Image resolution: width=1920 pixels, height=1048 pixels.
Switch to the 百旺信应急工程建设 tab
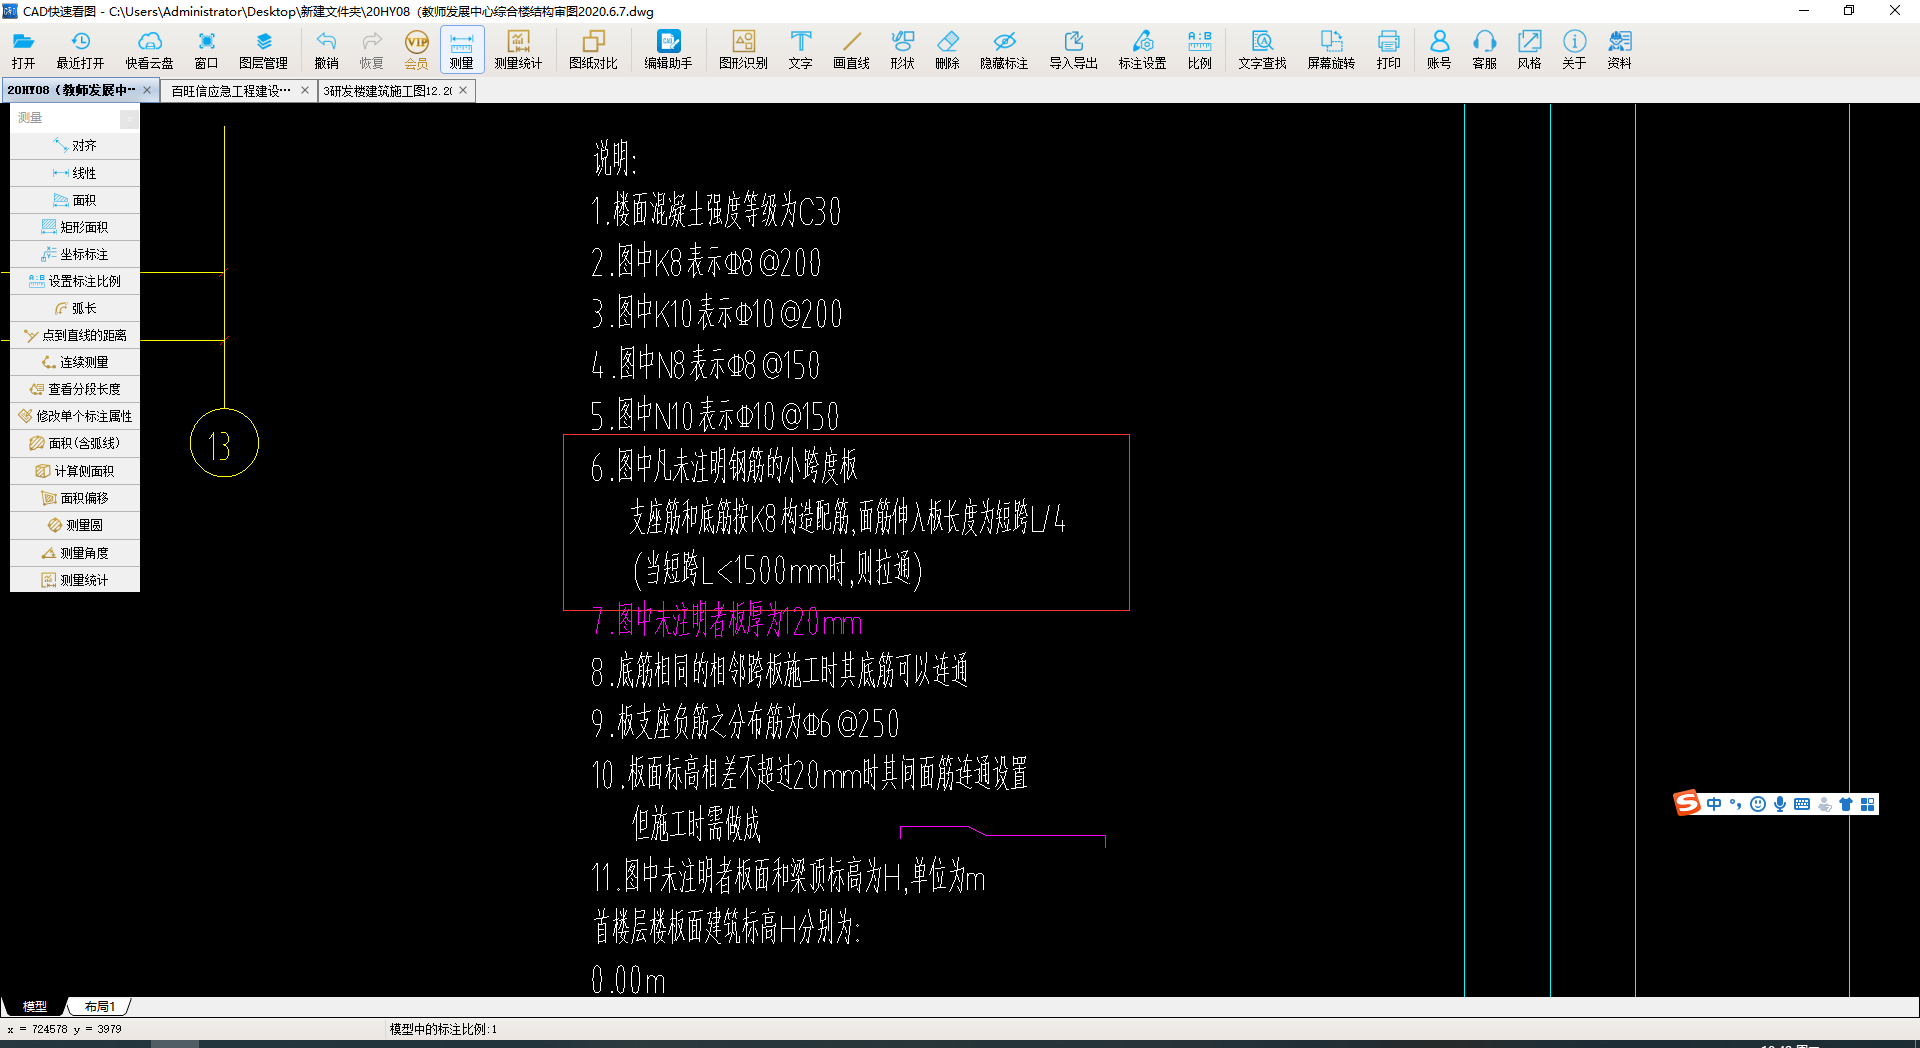(231, 90)
